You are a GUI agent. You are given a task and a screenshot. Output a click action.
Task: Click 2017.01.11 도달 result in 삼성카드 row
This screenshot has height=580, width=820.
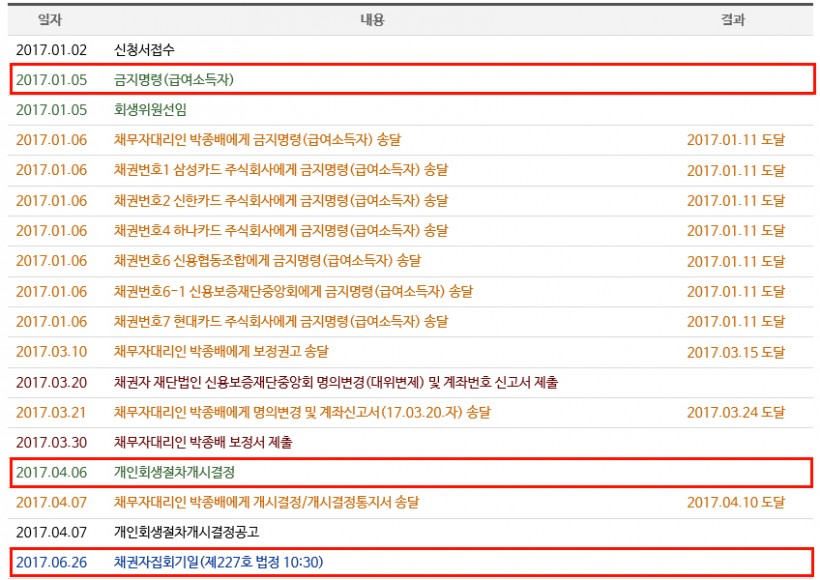pos(736,170)
